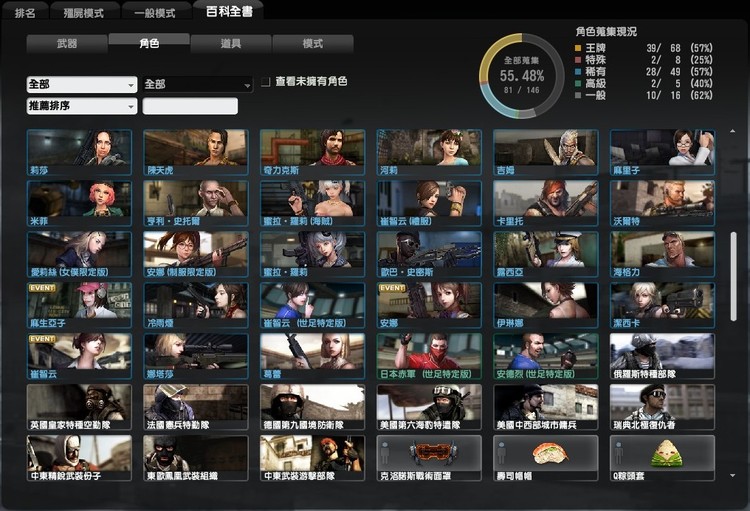Click the 王牌 yellow legend swatch
Viewport: 750px width, 511px height.
pos(578,48)
